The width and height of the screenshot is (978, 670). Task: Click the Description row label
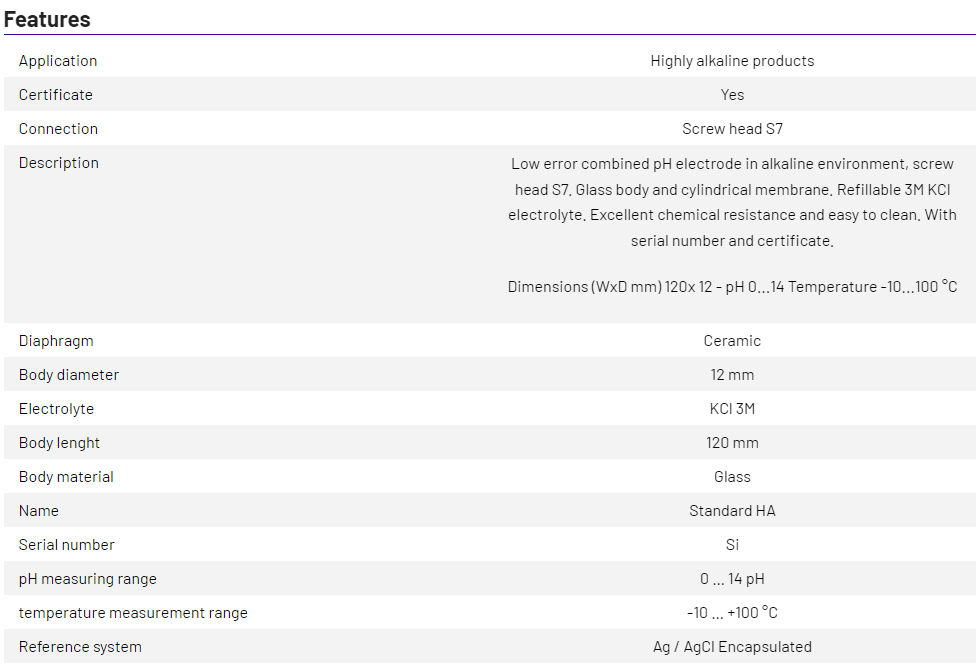[x=59, y=163]
